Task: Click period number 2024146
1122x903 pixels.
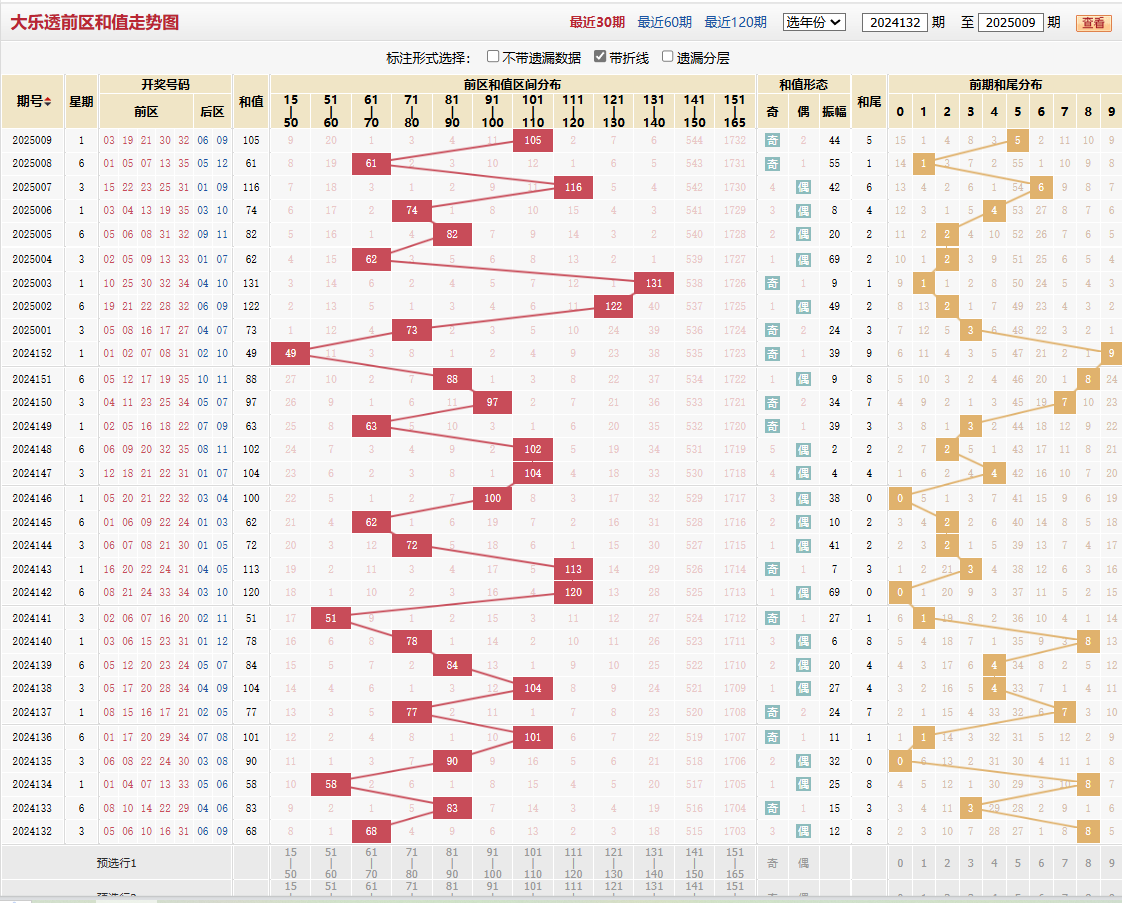Action: coord(32,499)
